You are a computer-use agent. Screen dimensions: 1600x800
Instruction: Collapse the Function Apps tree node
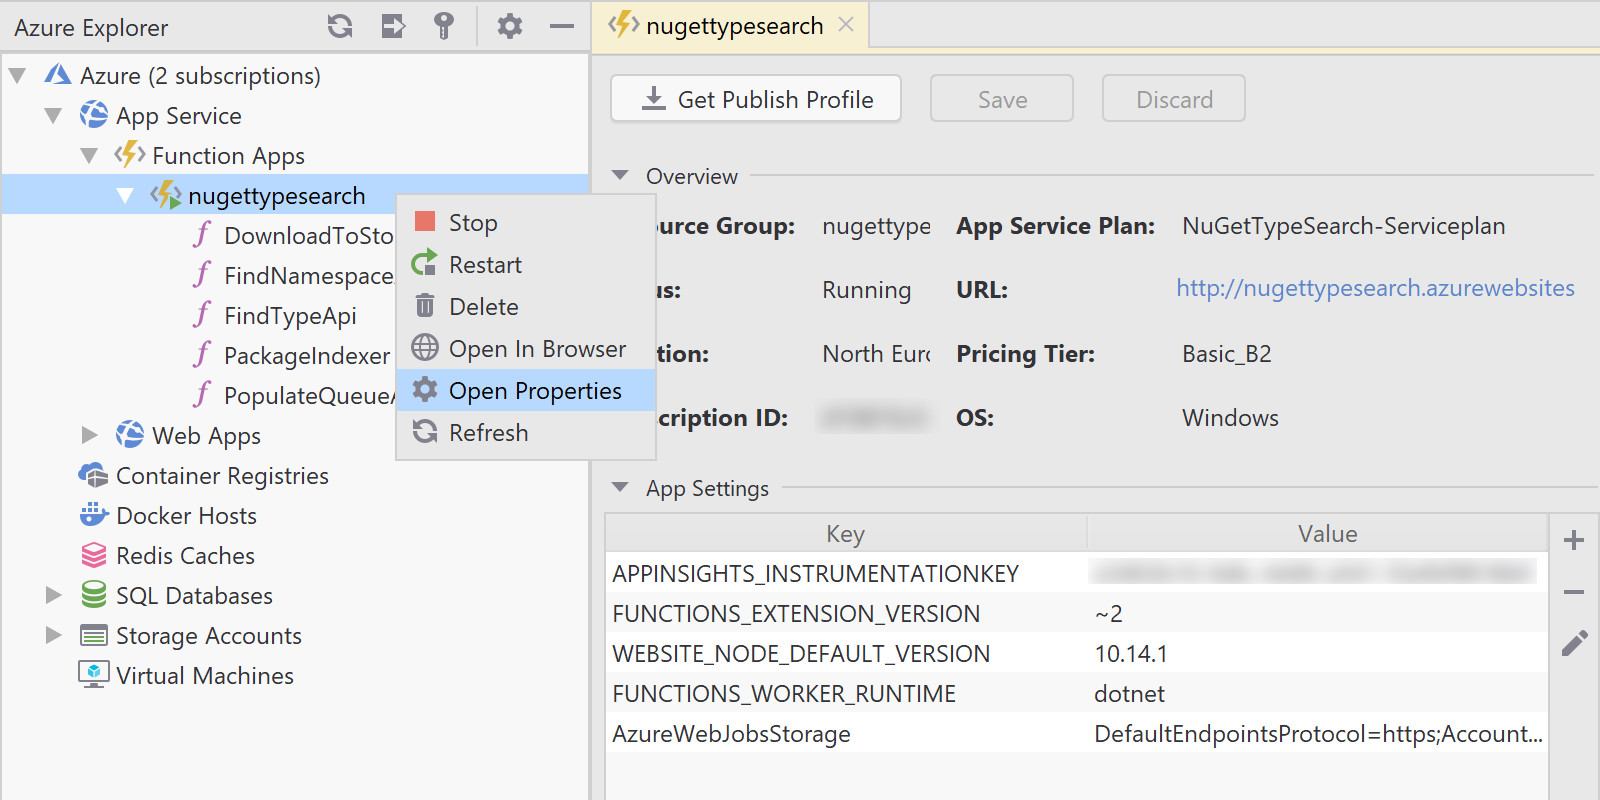pyautogui.click(x=89, y=155)
